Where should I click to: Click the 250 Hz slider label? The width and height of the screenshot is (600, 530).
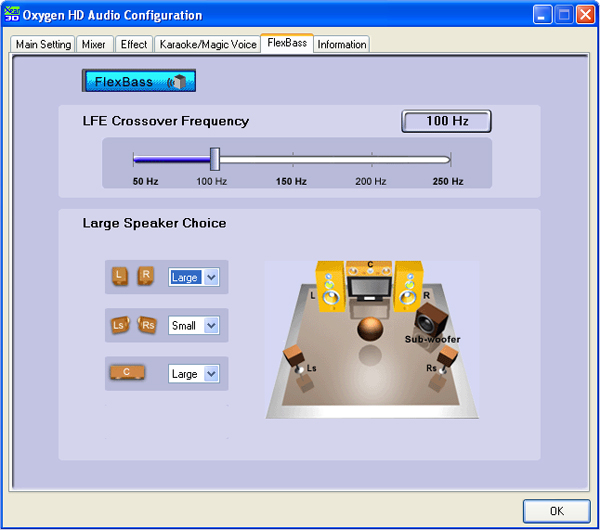(x=448, y=181)
